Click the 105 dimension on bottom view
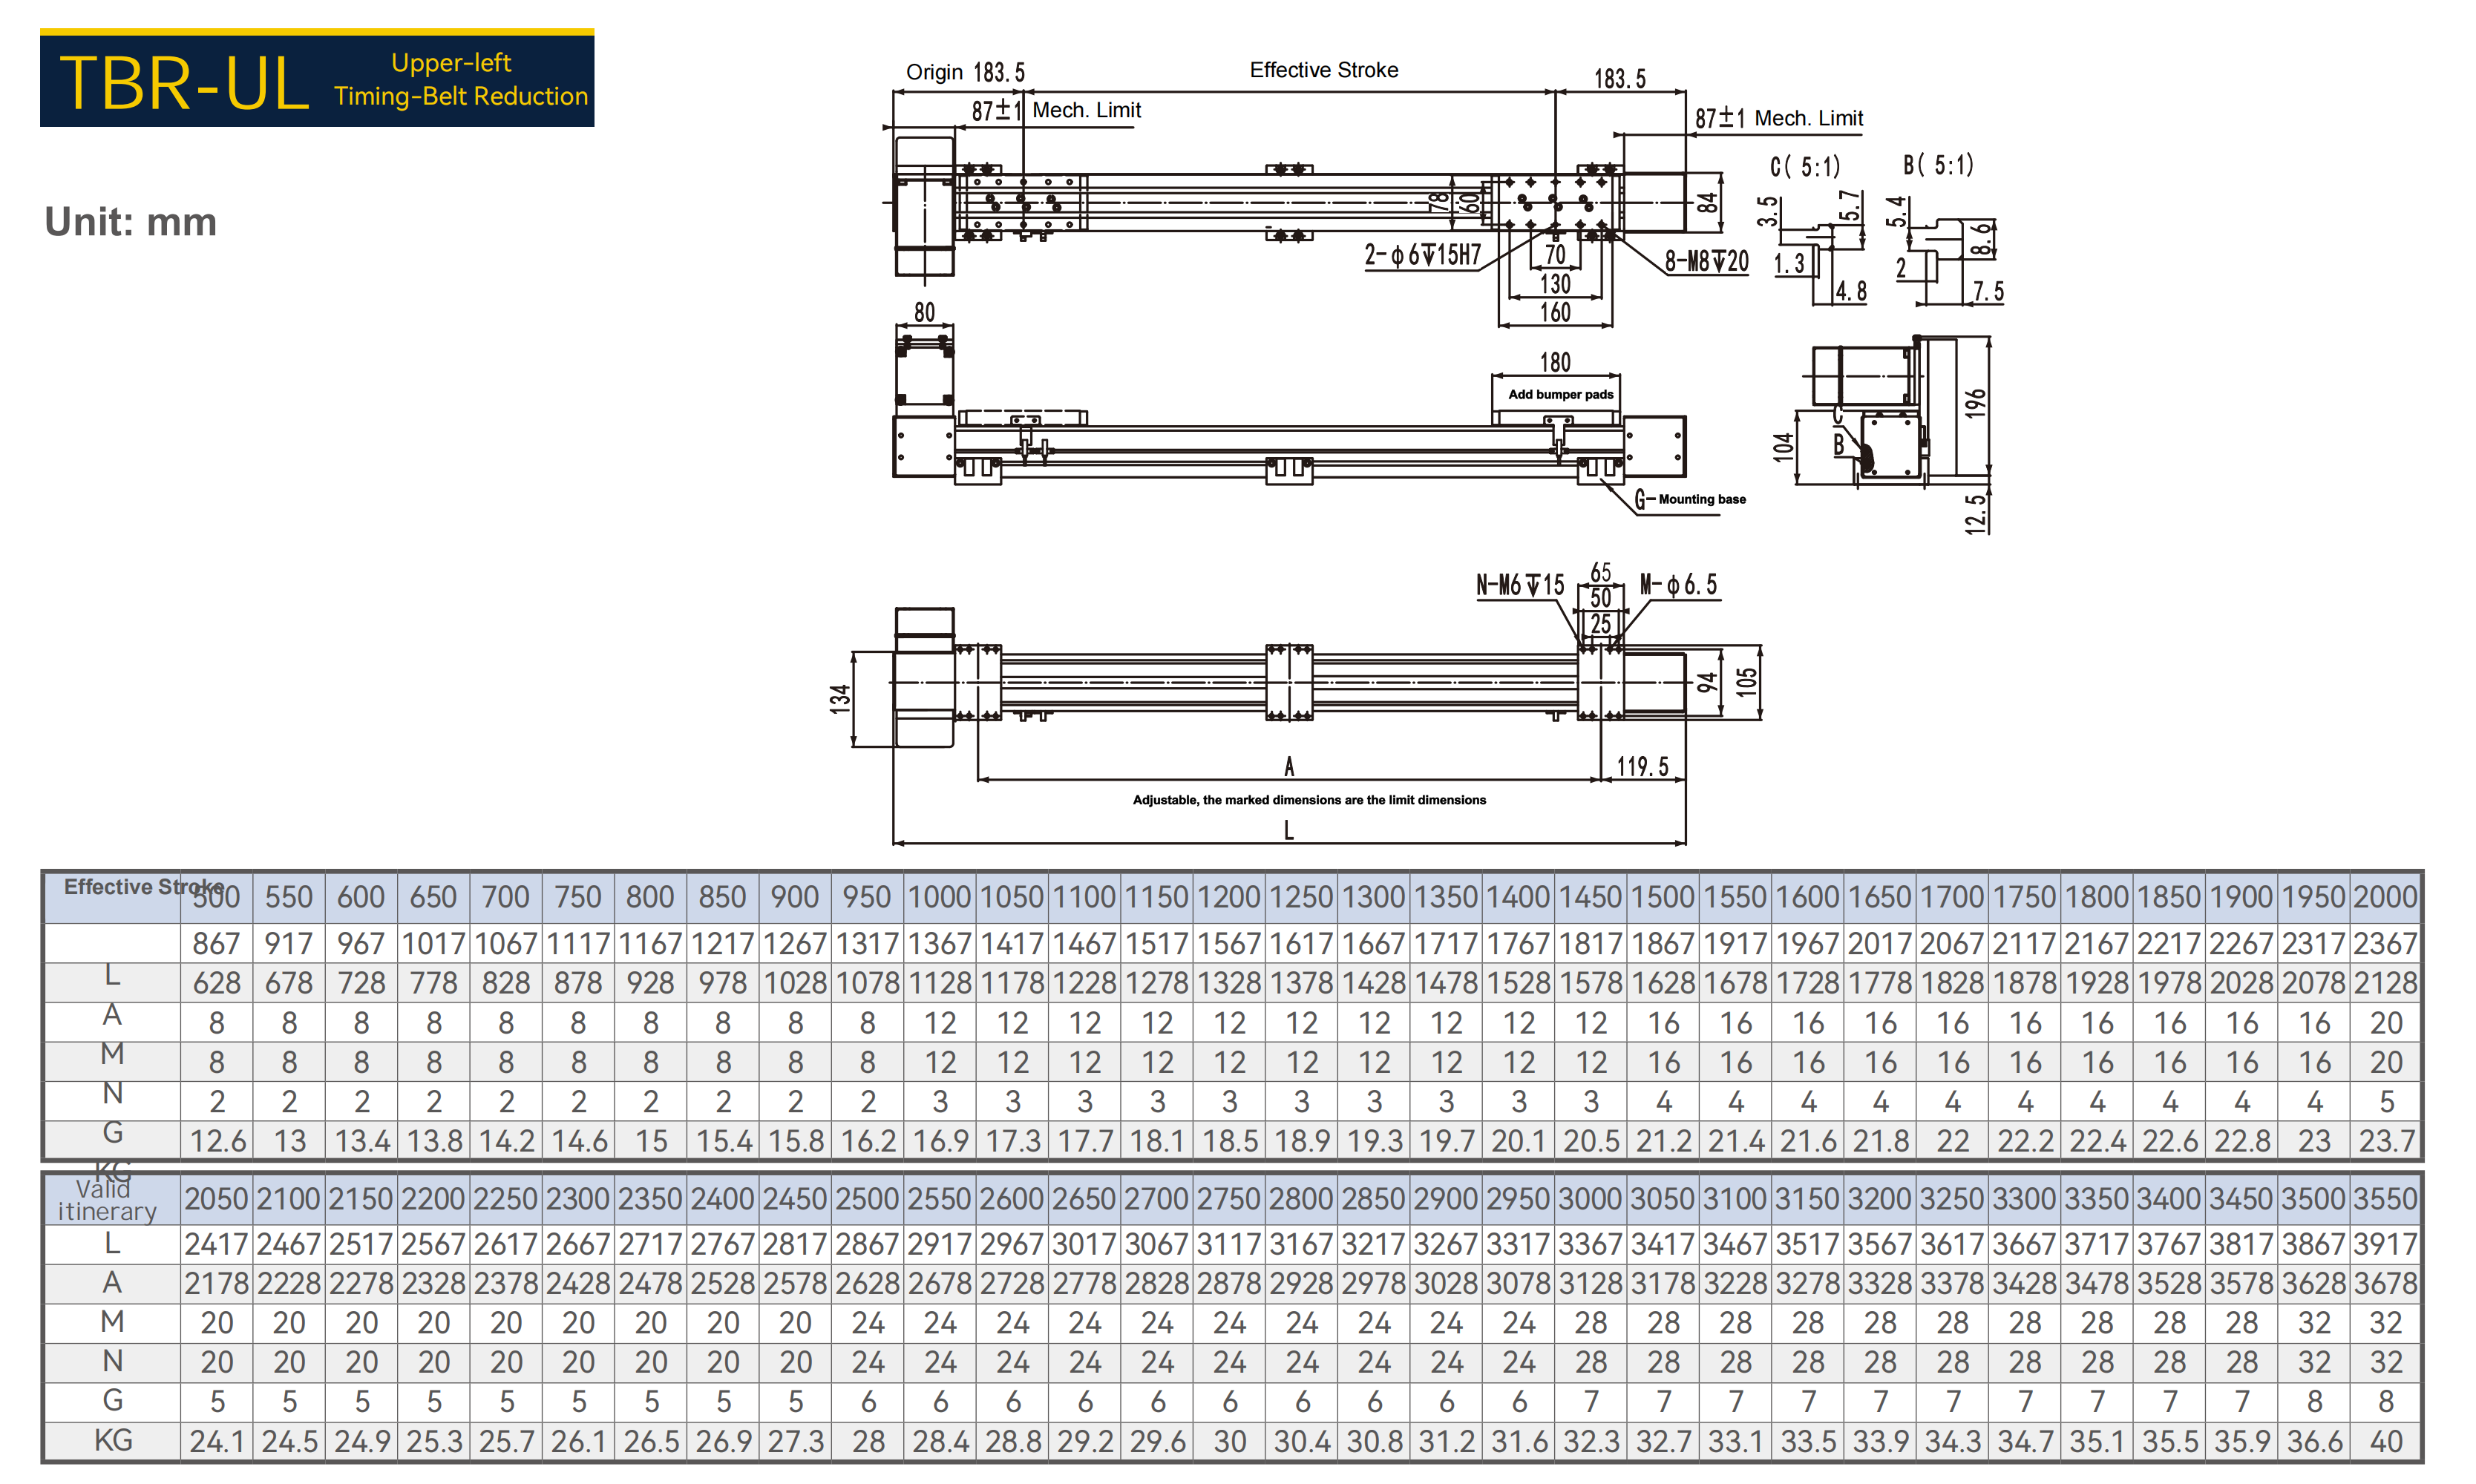 coord(1746,682)
